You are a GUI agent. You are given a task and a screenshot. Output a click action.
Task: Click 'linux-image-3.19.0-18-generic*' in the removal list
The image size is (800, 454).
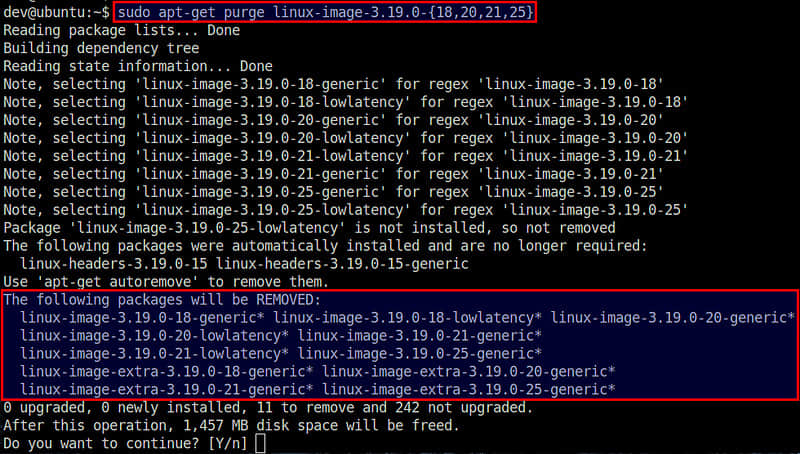pos(142,318)
